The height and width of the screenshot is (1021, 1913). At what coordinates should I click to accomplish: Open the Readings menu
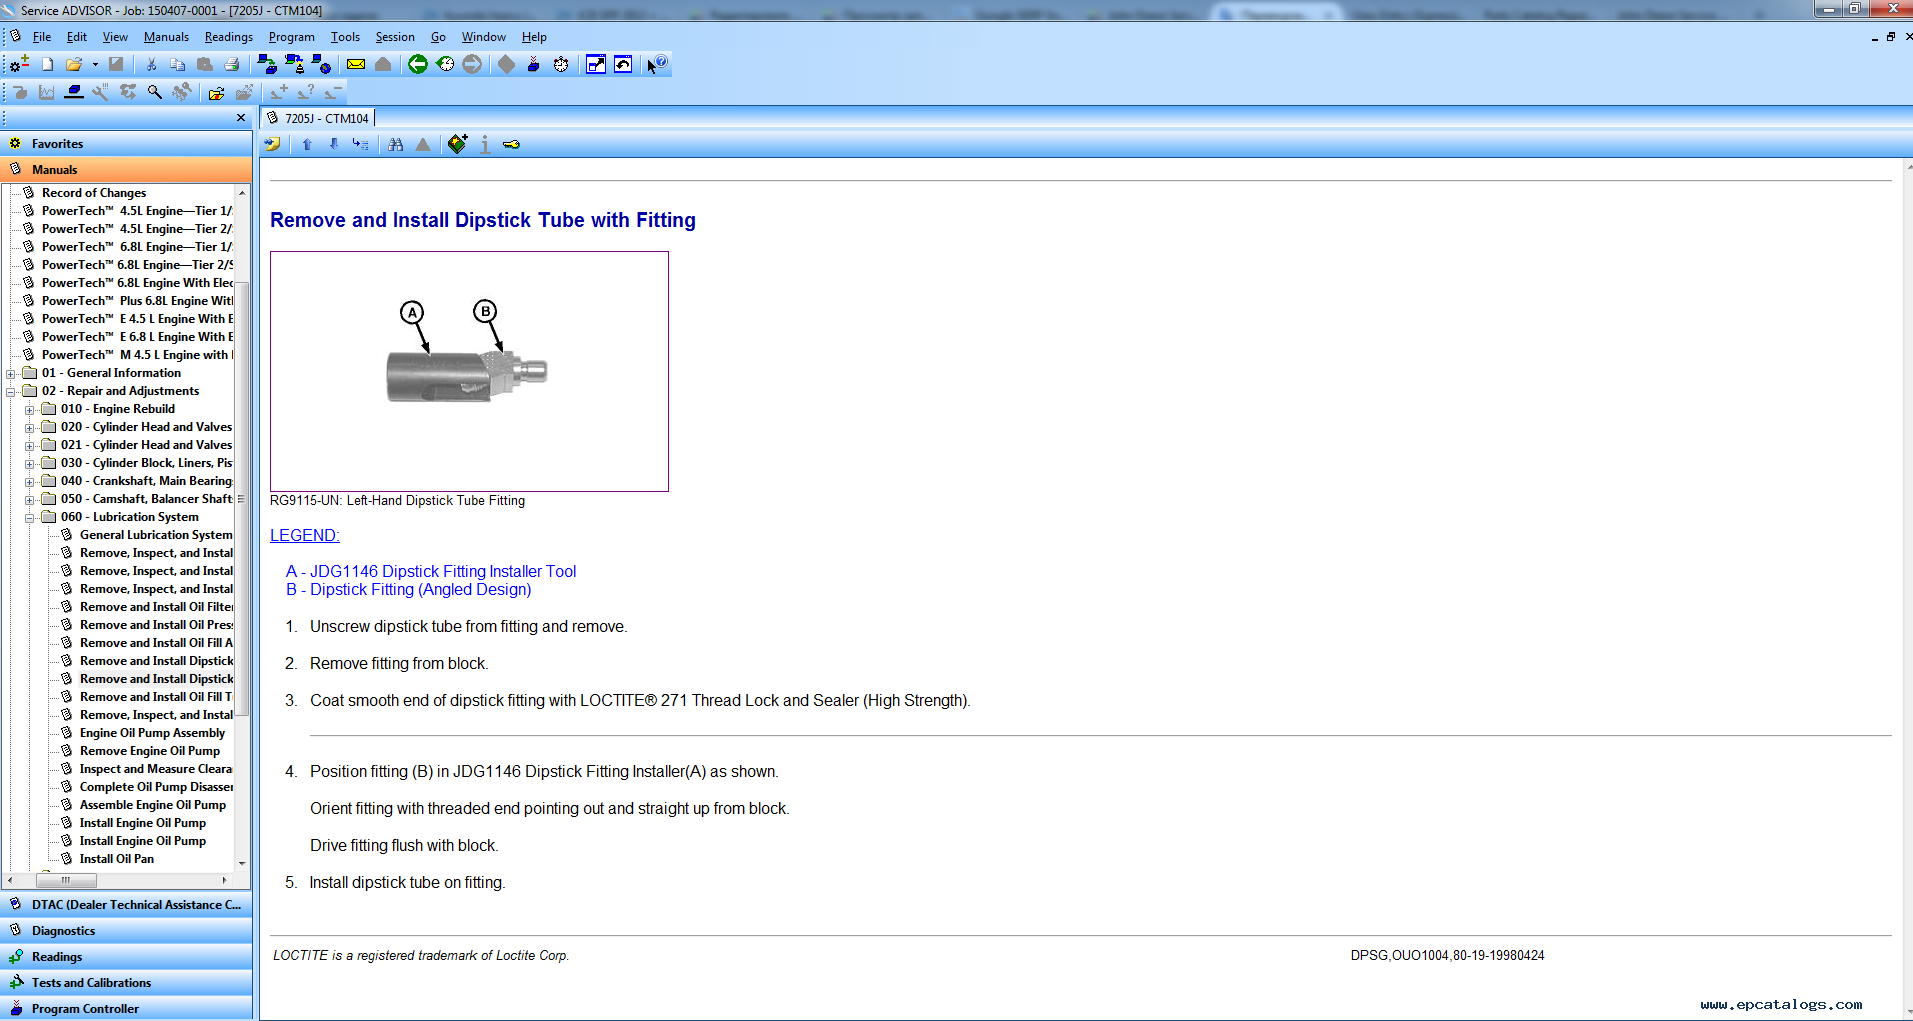click(x=229, y=37)
